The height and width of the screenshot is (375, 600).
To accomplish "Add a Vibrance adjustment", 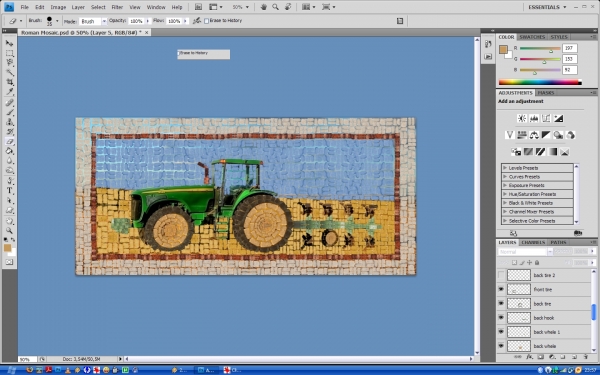I will pos(510,135).
